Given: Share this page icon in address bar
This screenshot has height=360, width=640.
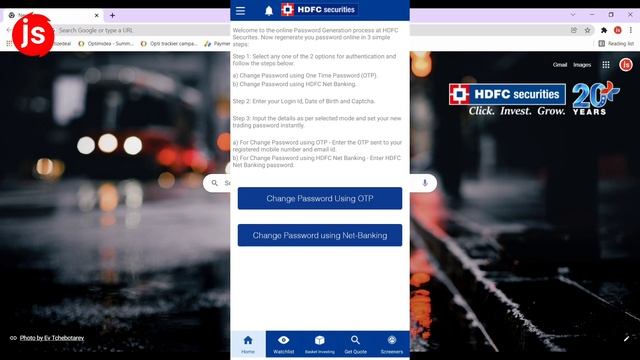Looking at the screenshot, I should (x=574, y=30).
